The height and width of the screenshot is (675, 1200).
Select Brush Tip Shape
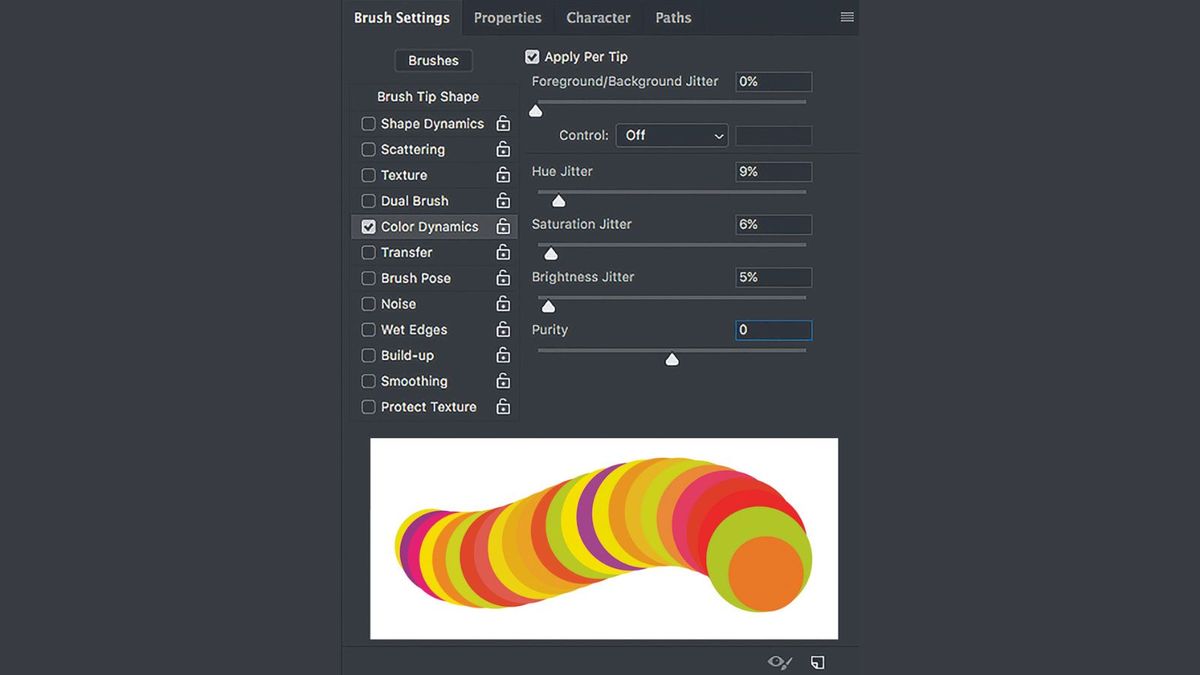[x=430, y=96]
